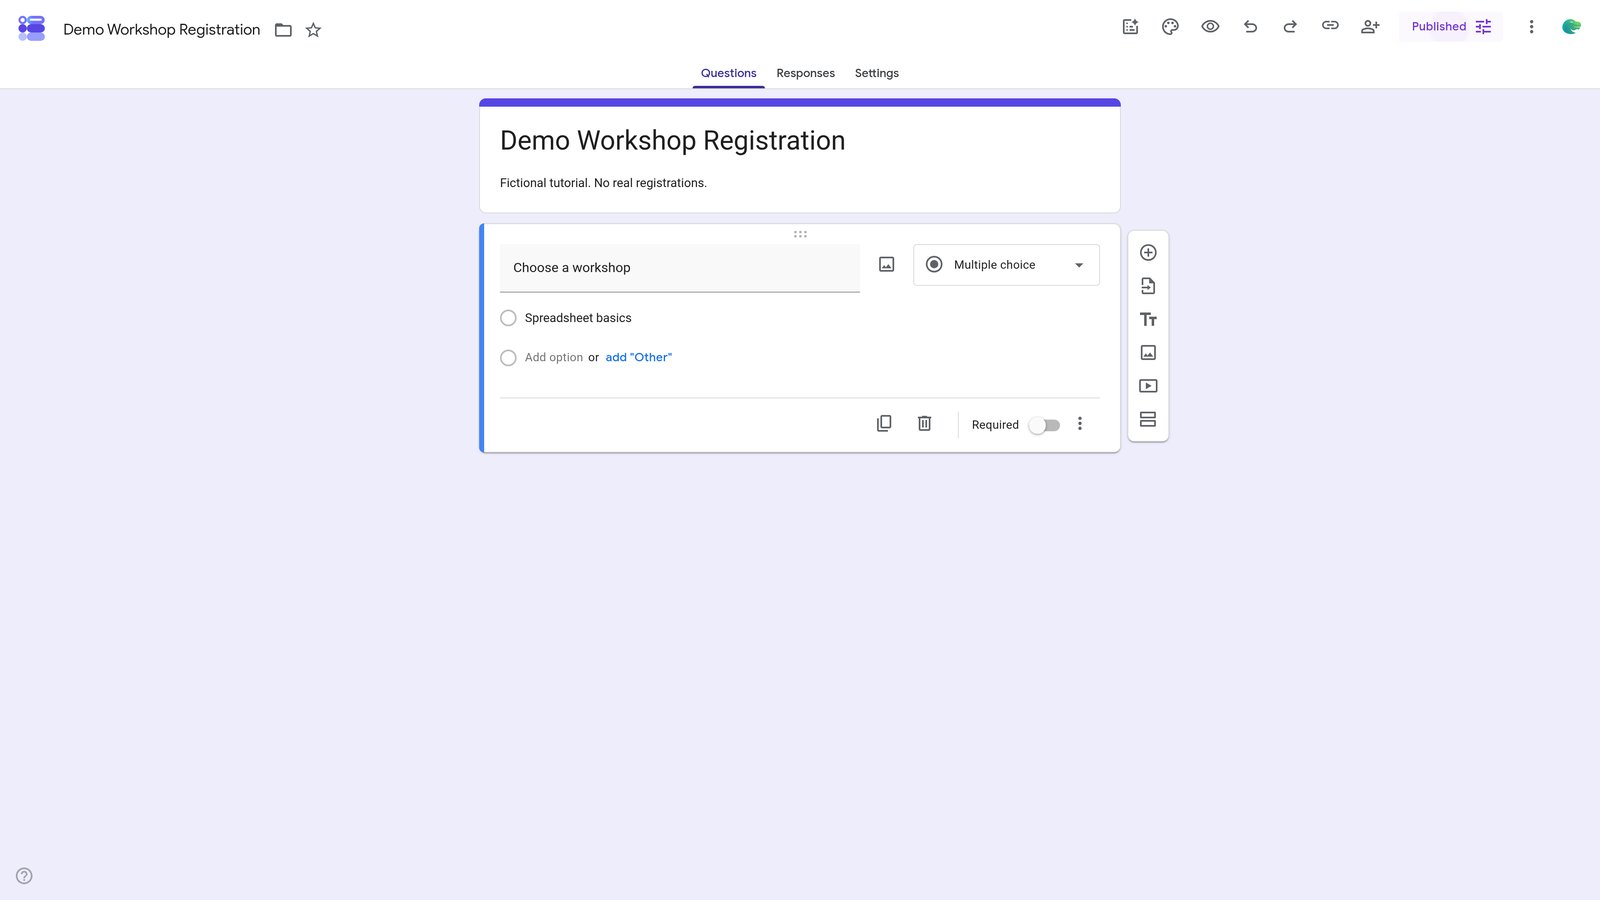
Task: Add image from the side toolbar
Action: pos(1148,353)
